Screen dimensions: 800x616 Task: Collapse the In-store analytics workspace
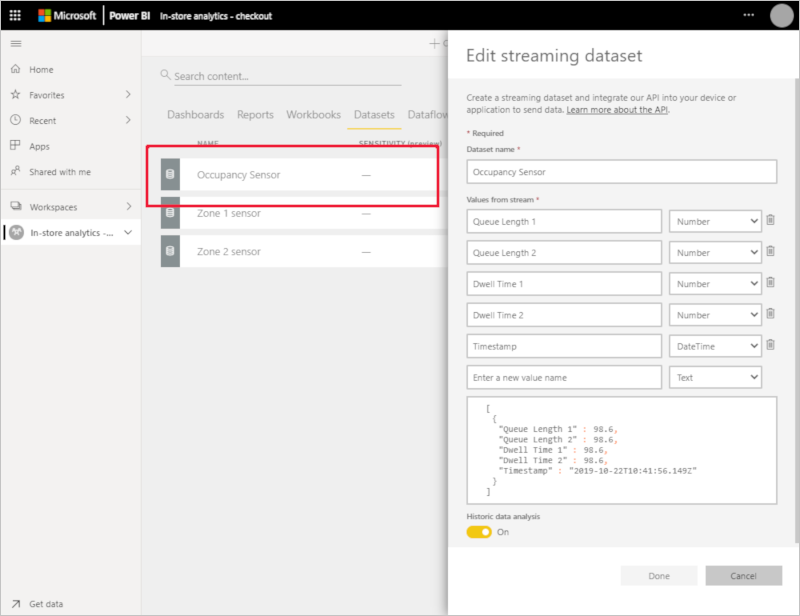[127, 232]
